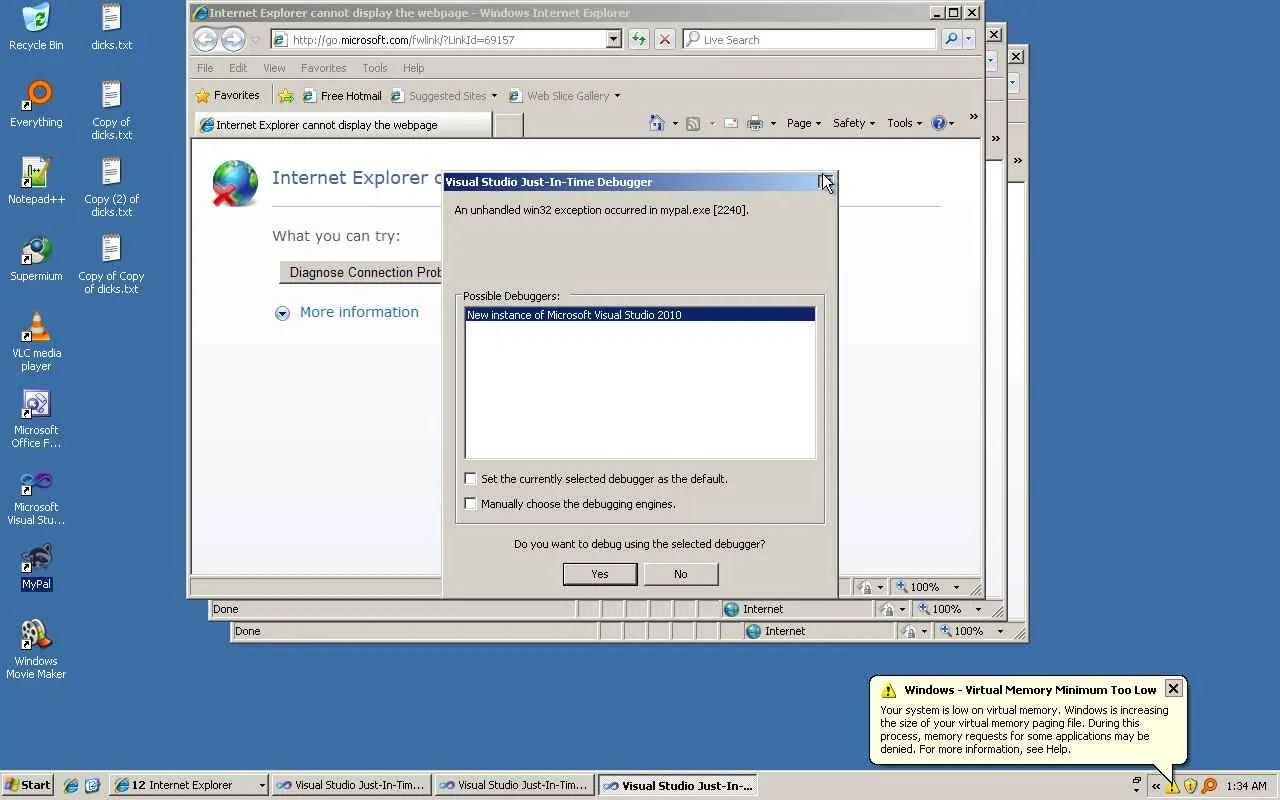Click the Stop (red X) button in IE
The height and width of the screenshot is (800, 1280).
tap(664, 39)
